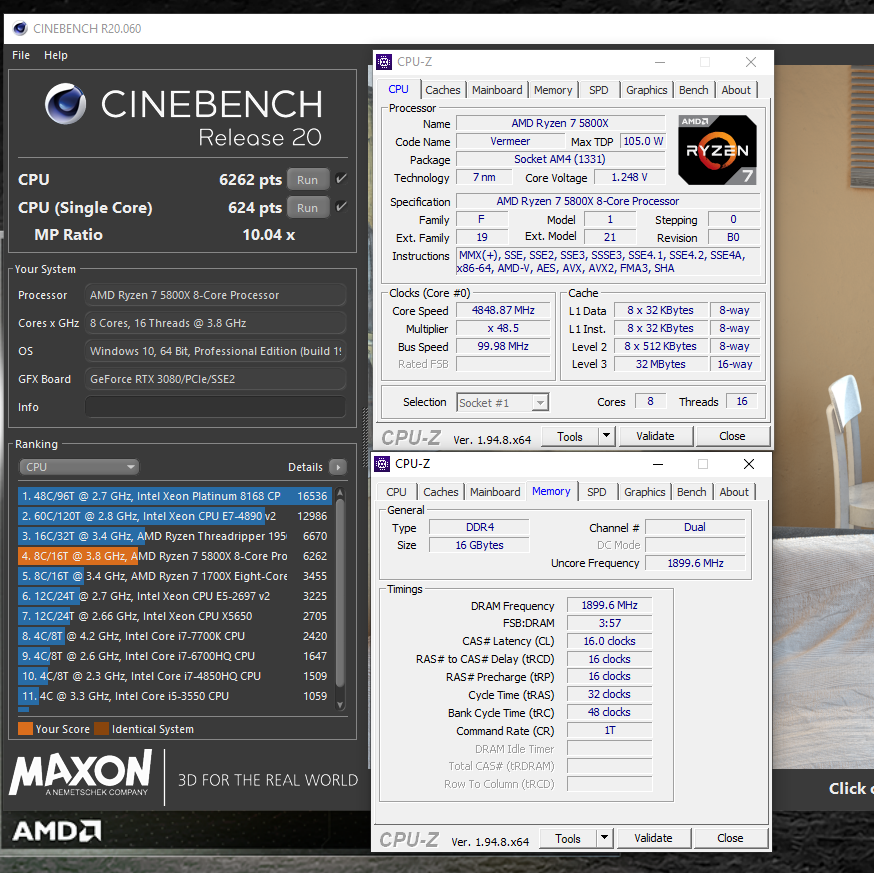Screen dimensions: 874x873
Task: Click the Info input field in Your System
Action: pos(215,407)
